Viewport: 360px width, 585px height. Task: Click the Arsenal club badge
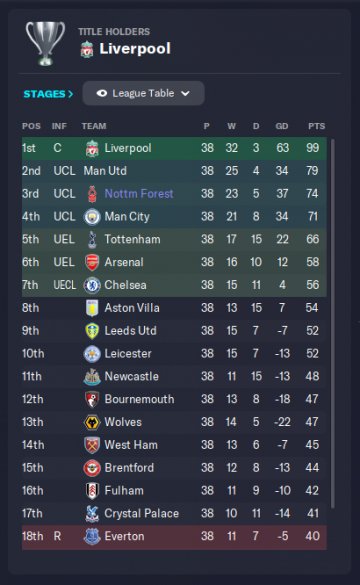coord(92,262)
